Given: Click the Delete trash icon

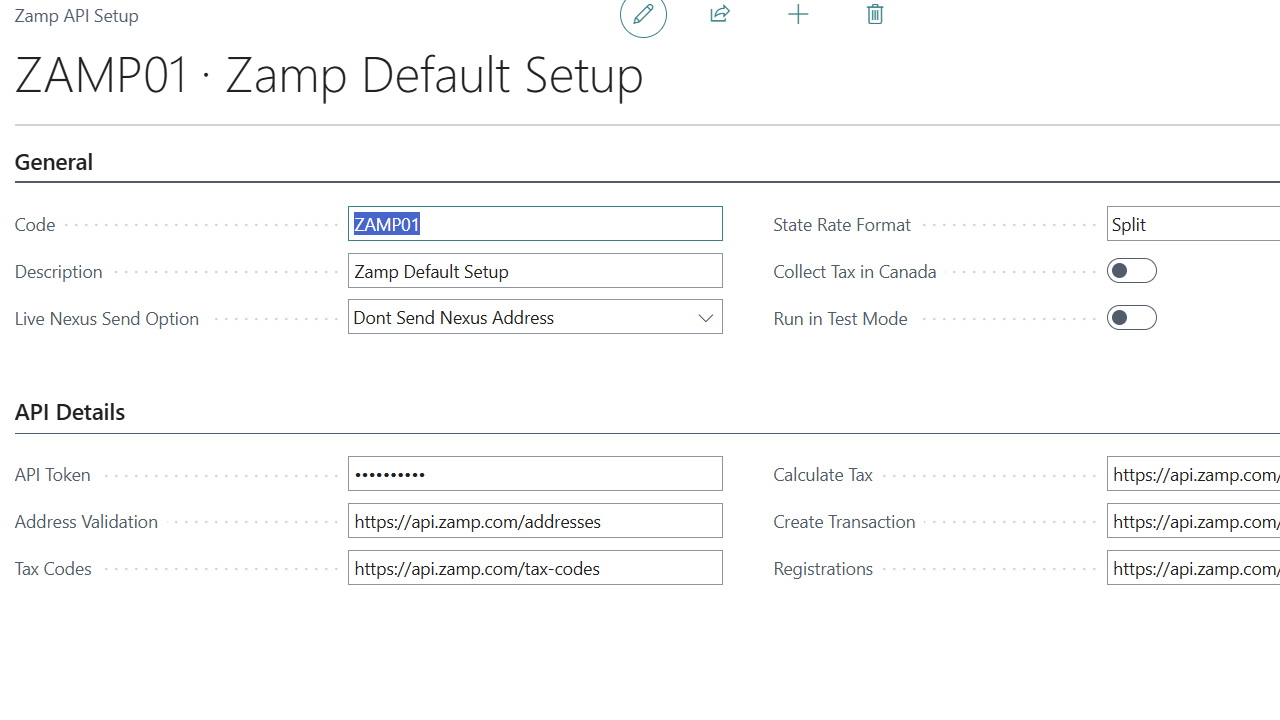Looking at the screenshot, I should (x=875, y=14).
